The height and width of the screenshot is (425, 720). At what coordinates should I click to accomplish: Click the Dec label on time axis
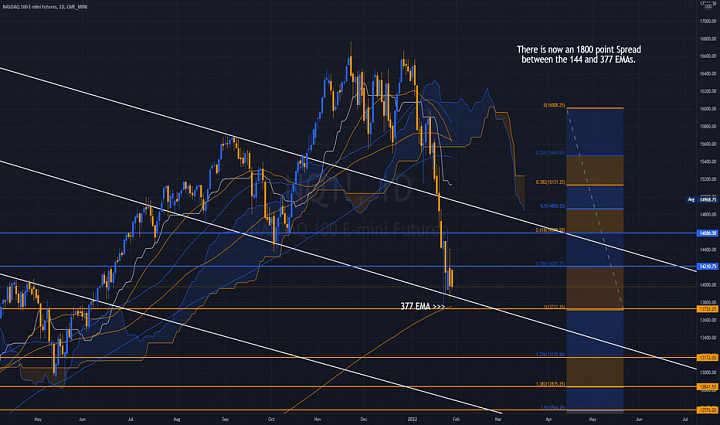(x=364, y=419)
